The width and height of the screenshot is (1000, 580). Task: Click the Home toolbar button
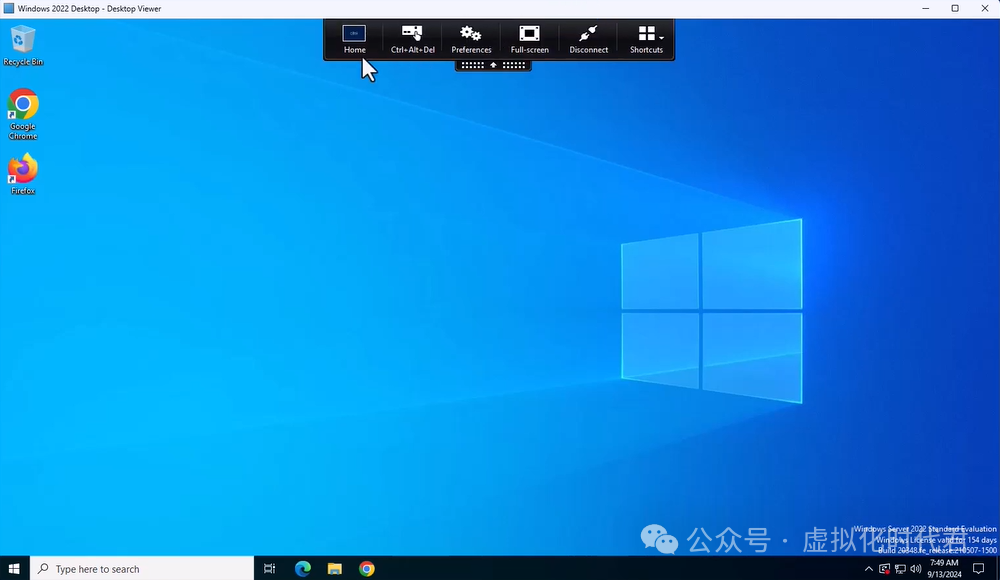point(355,40)
